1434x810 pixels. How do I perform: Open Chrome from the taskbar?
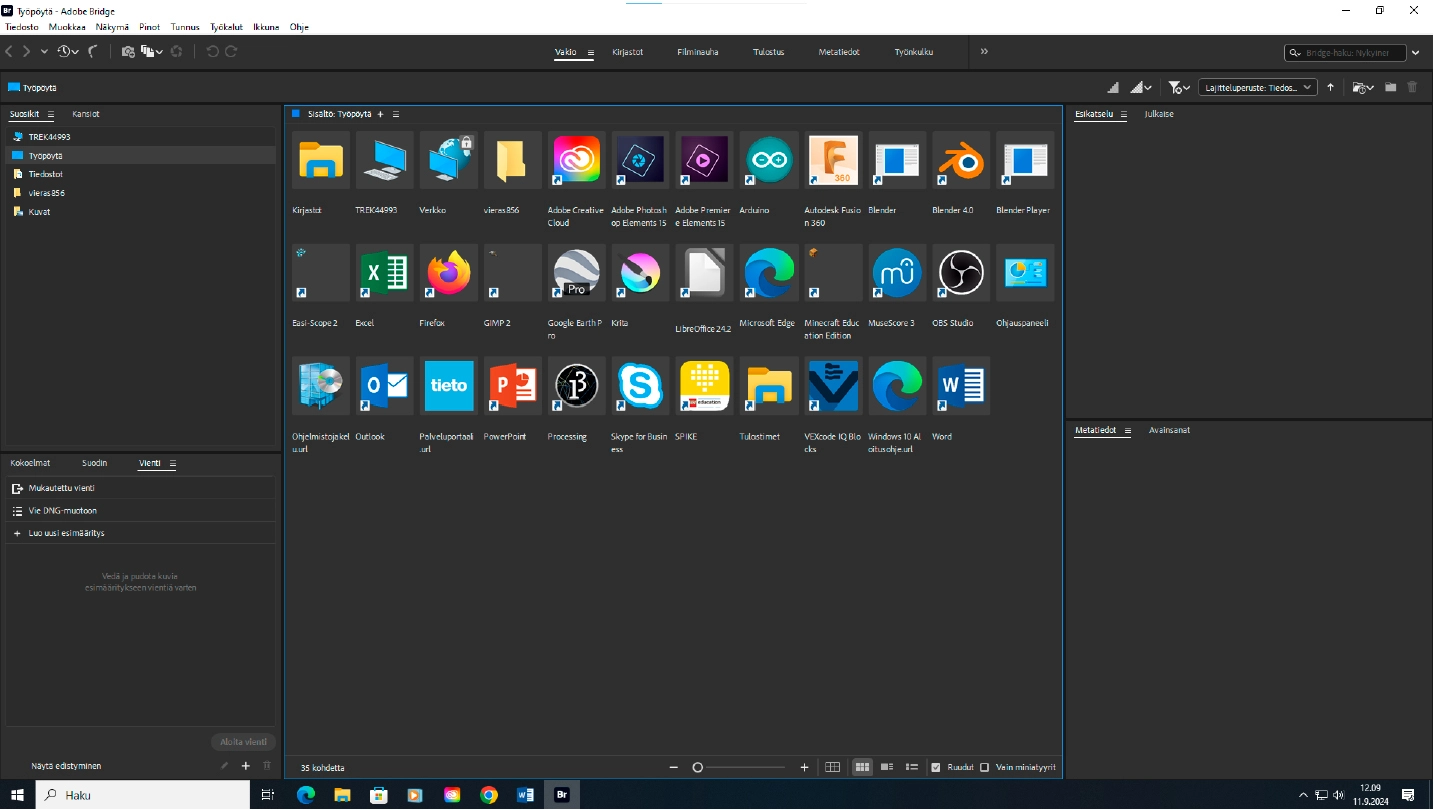point(488,795)
